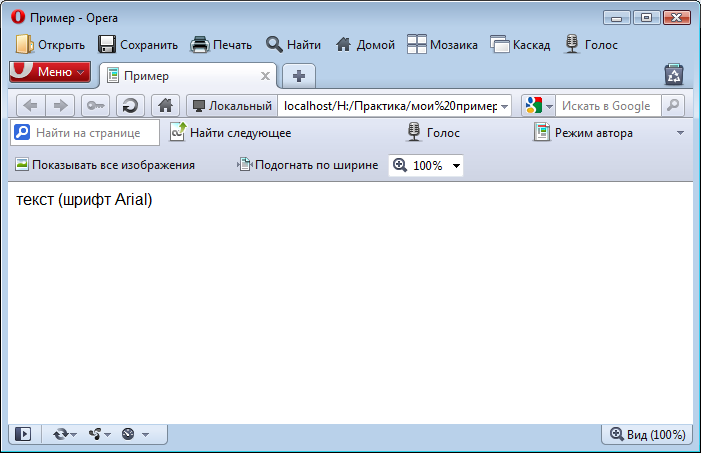Open the Opera Turbo menu
701x453 pixels.
pos(135,434)
